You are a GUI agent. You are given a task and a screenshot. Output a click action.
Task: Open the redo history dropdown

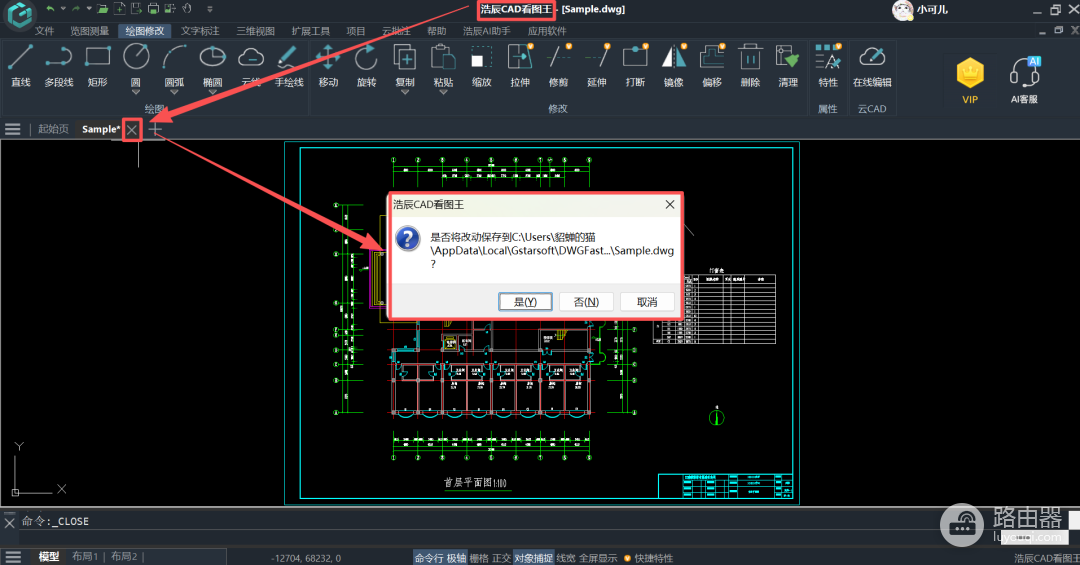pyautogui.click(x=88, y=9)
